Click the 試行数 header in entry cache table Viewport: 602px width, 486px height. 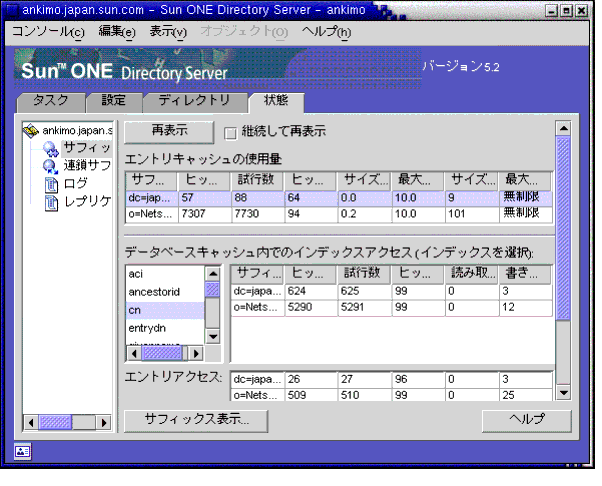pyautogui.click(x=257, y=180)
